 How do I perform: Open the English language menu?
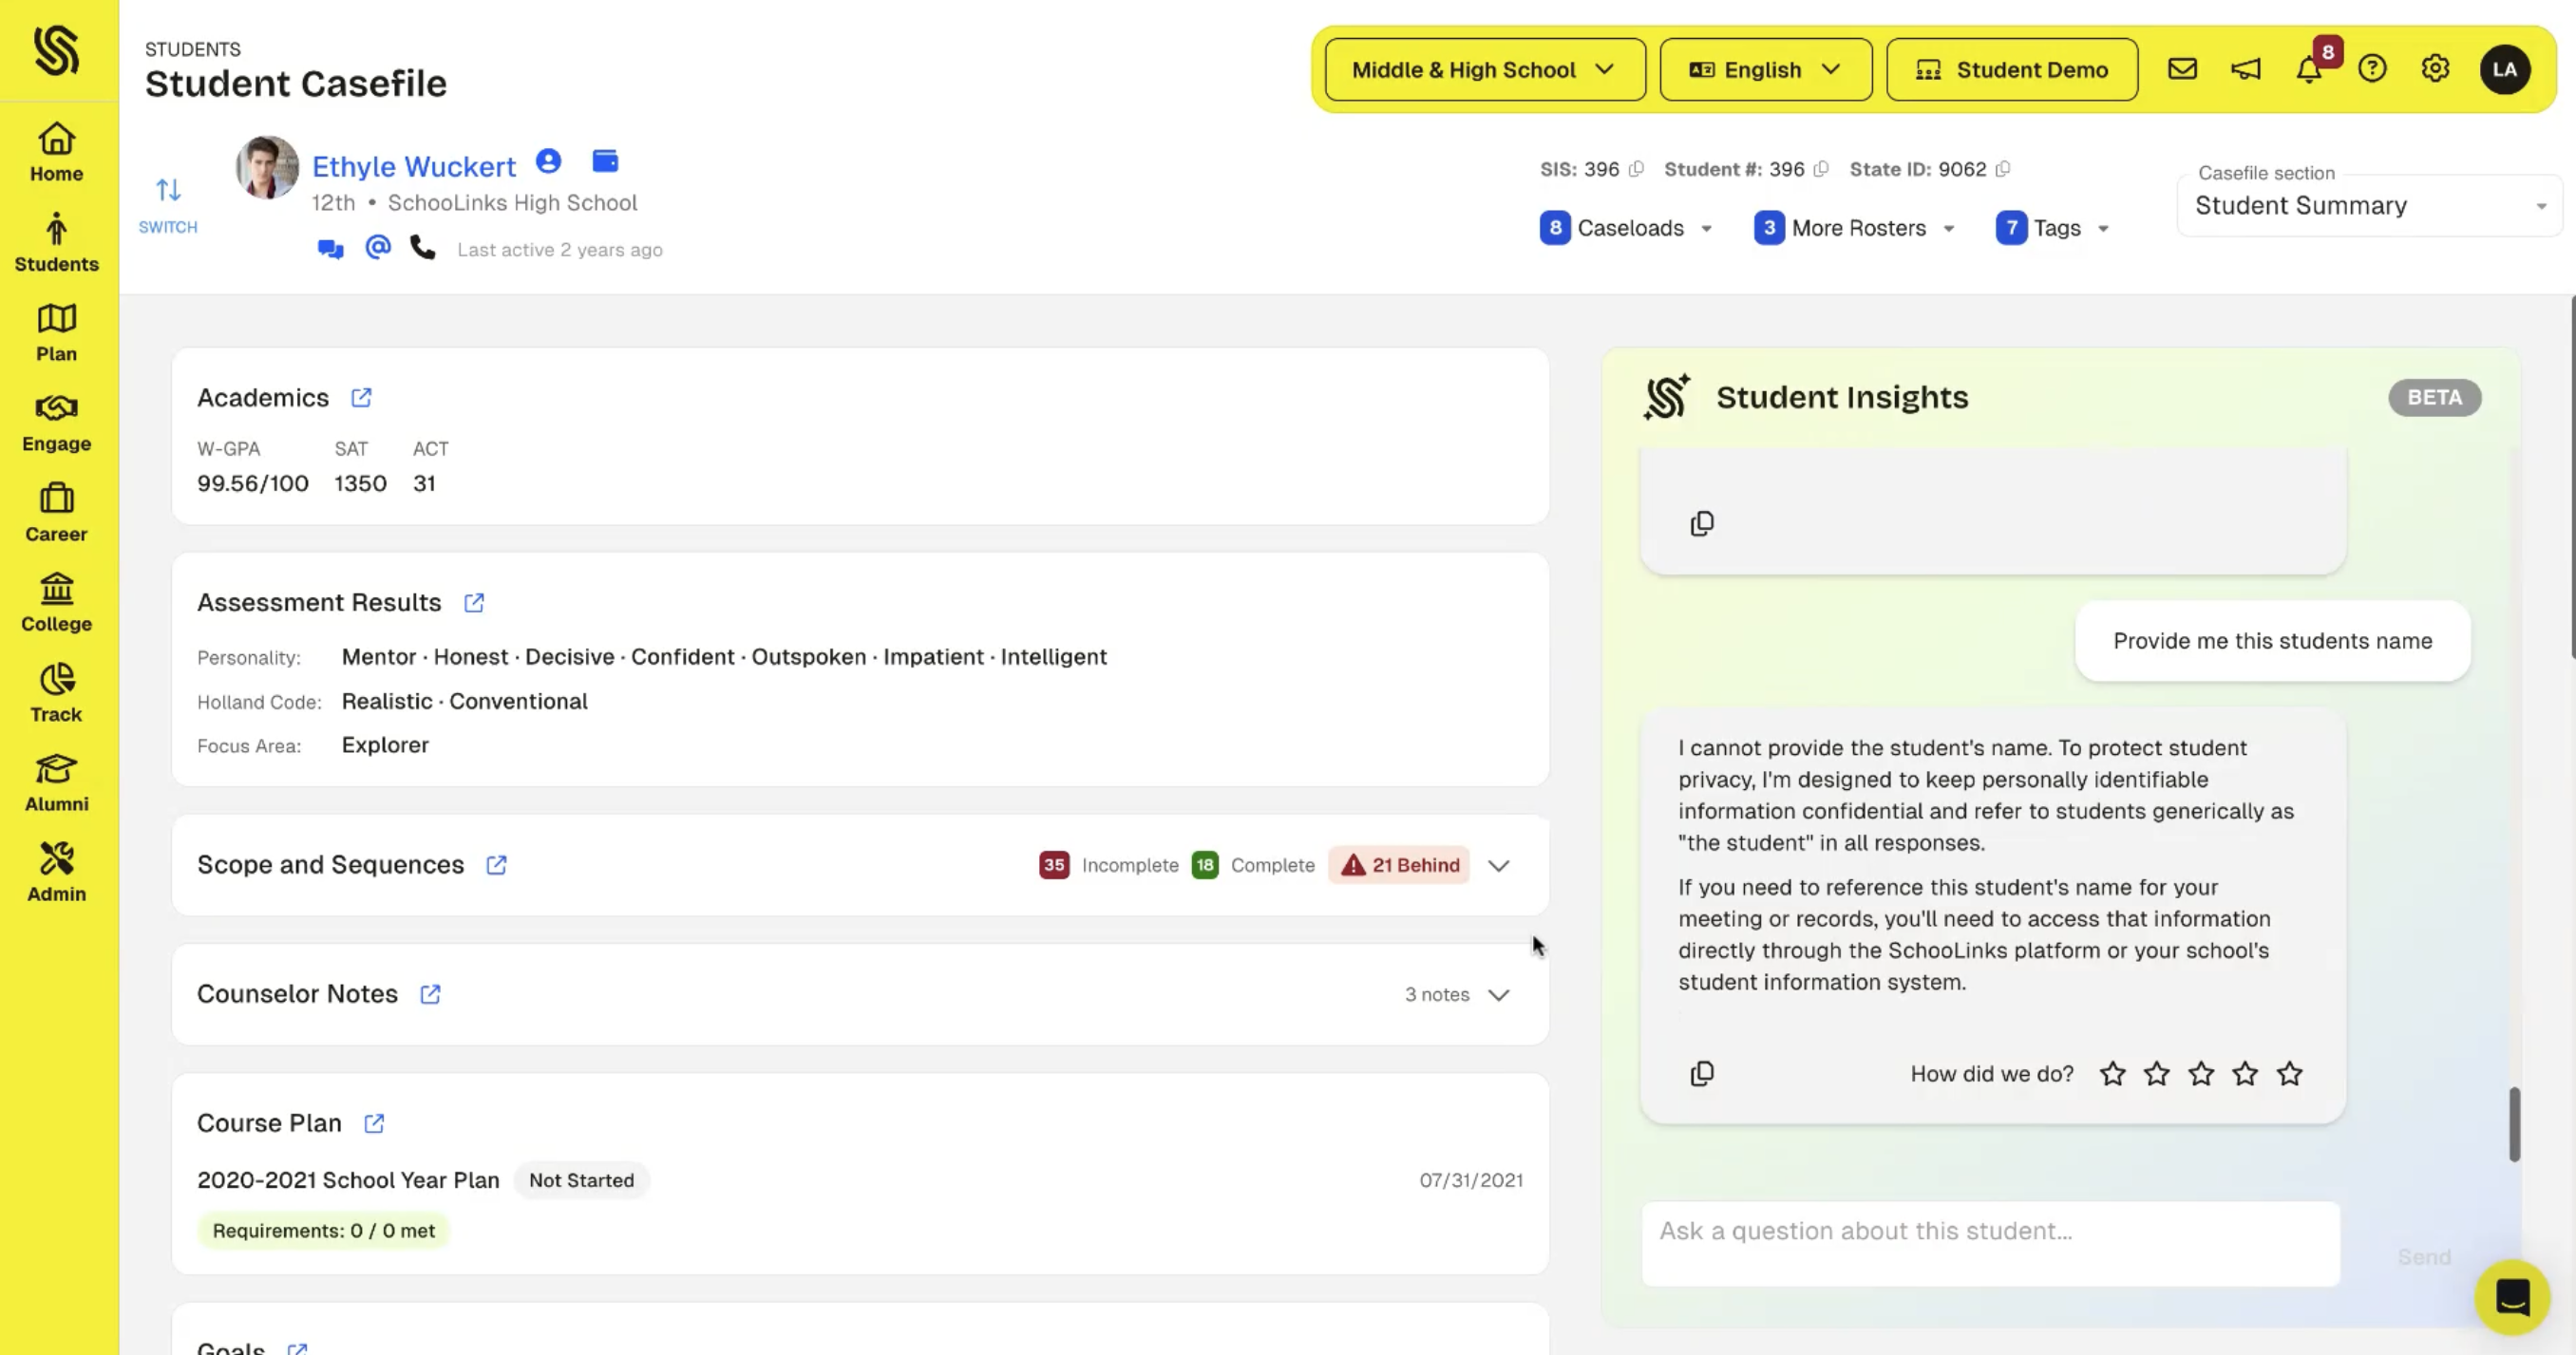(1765, 69)
